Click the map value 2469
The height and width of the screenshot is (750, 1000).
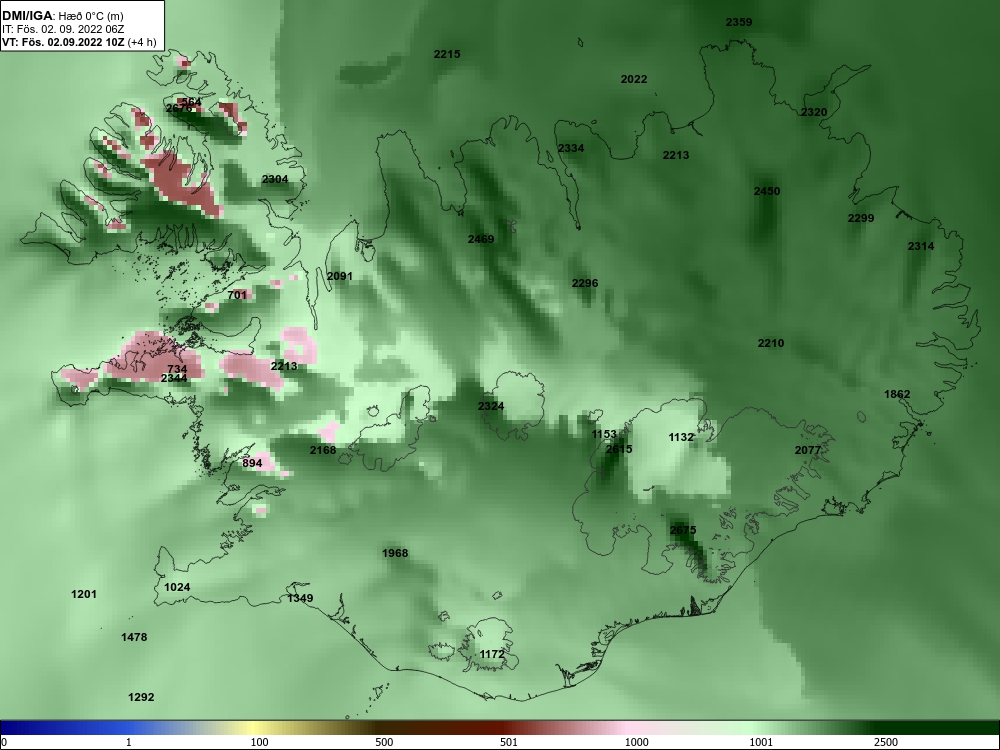480,239
